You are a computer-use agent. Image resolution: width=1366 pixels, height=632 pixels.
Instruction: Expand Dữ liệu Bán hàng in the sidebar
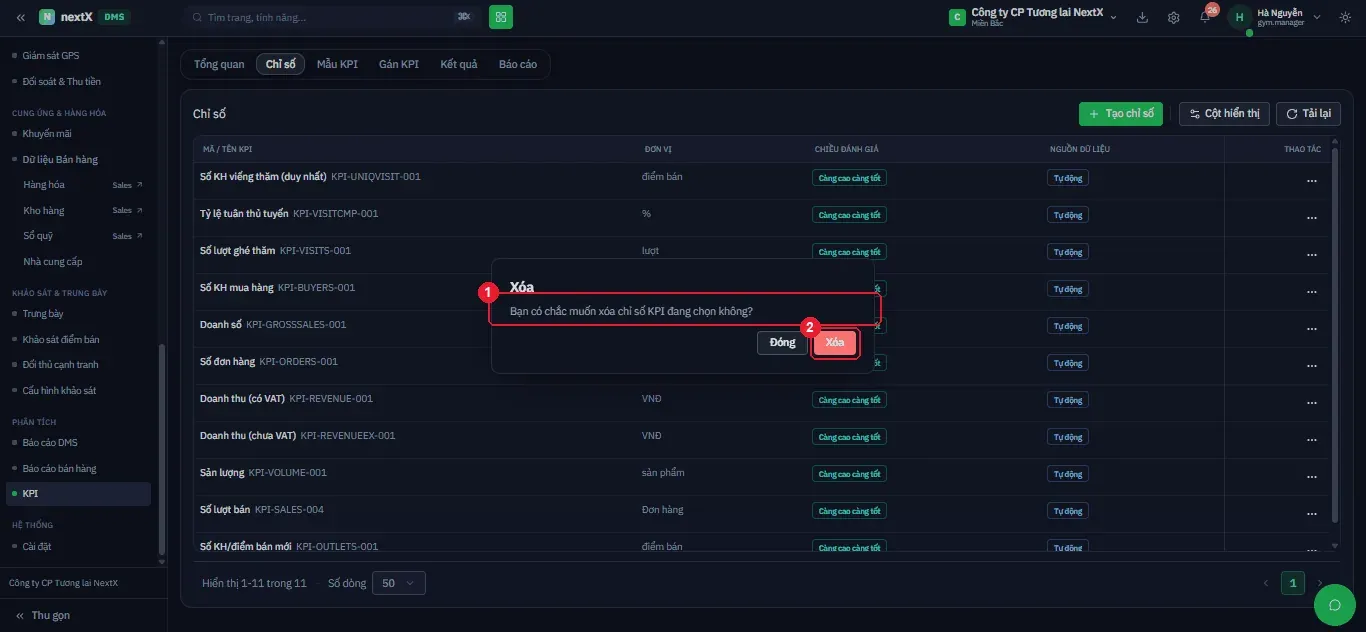(60, 159)
